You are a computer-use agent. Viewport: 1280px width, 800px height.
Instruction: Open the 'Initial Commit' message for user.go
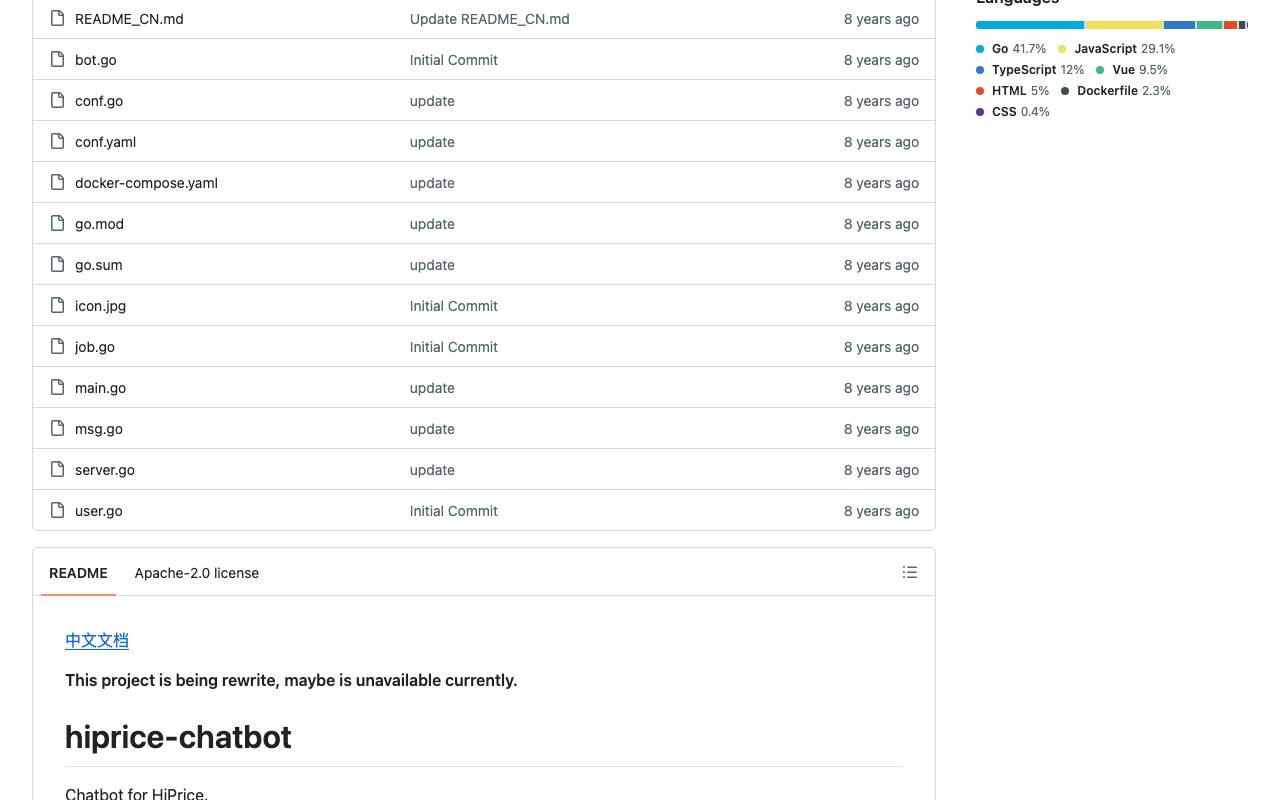[x=454, y=511]
